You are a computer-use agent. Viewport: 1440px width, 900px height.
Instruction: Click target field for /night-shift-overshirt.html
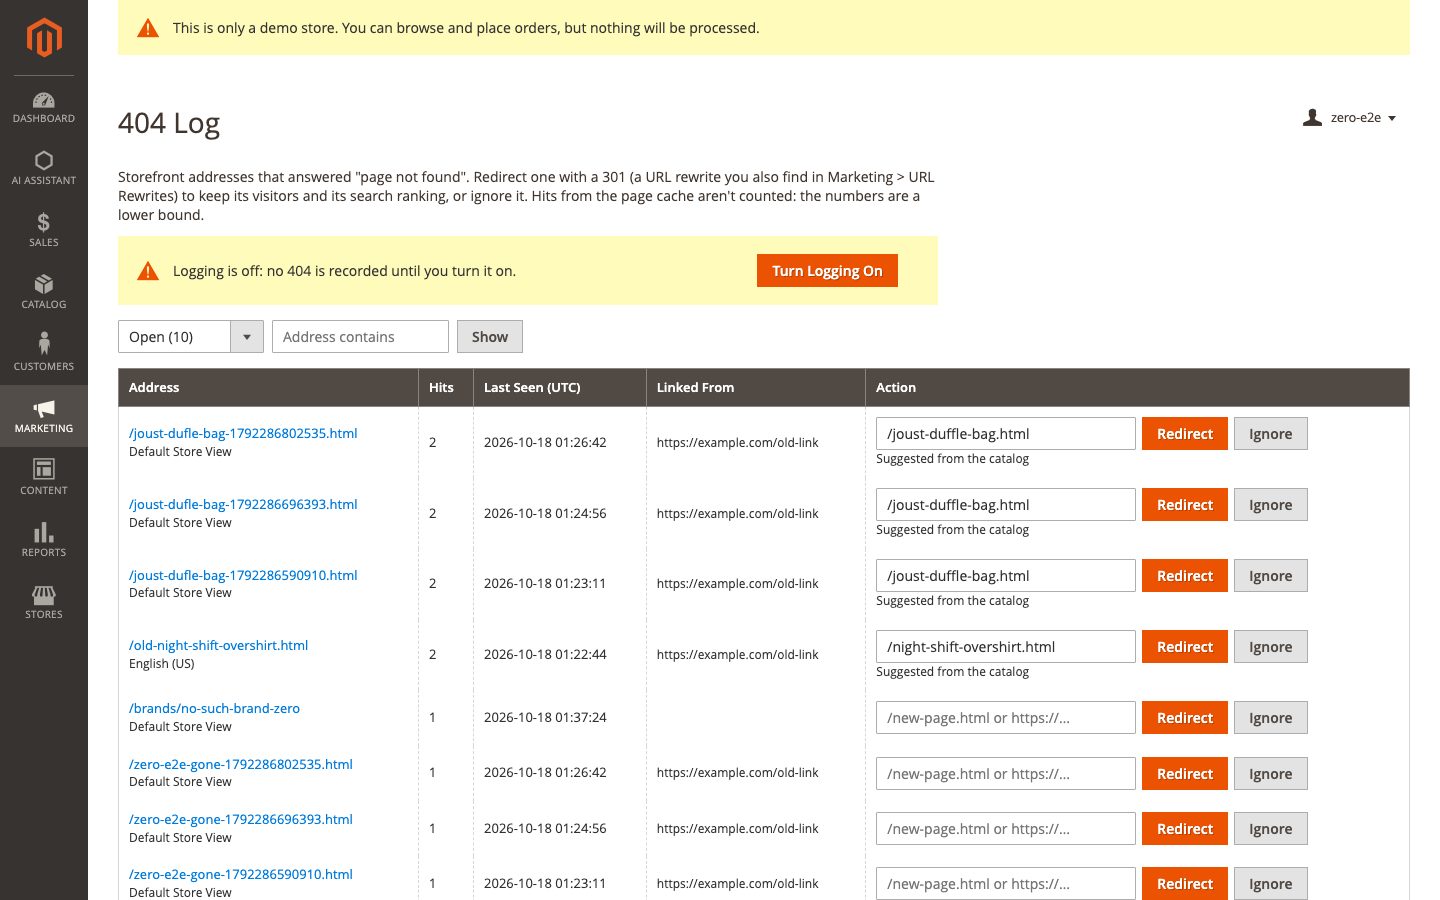pos(1006,647)
